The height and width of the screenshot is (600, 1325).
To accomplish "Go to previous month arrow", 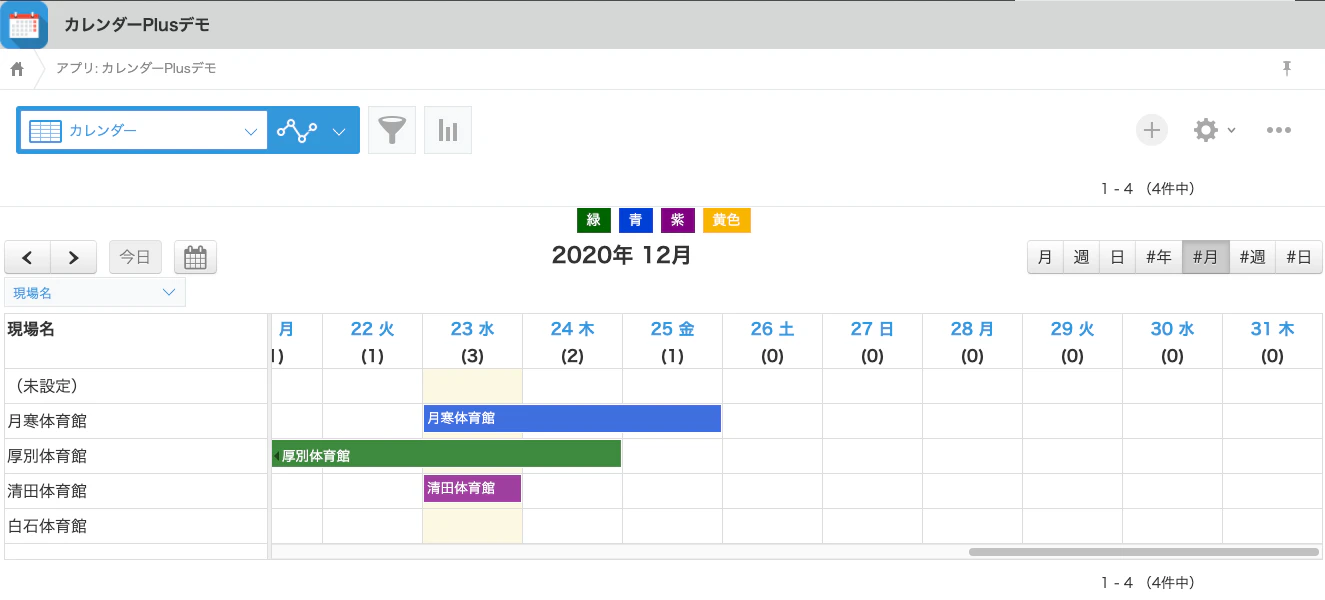I will [x=28, y=257].
